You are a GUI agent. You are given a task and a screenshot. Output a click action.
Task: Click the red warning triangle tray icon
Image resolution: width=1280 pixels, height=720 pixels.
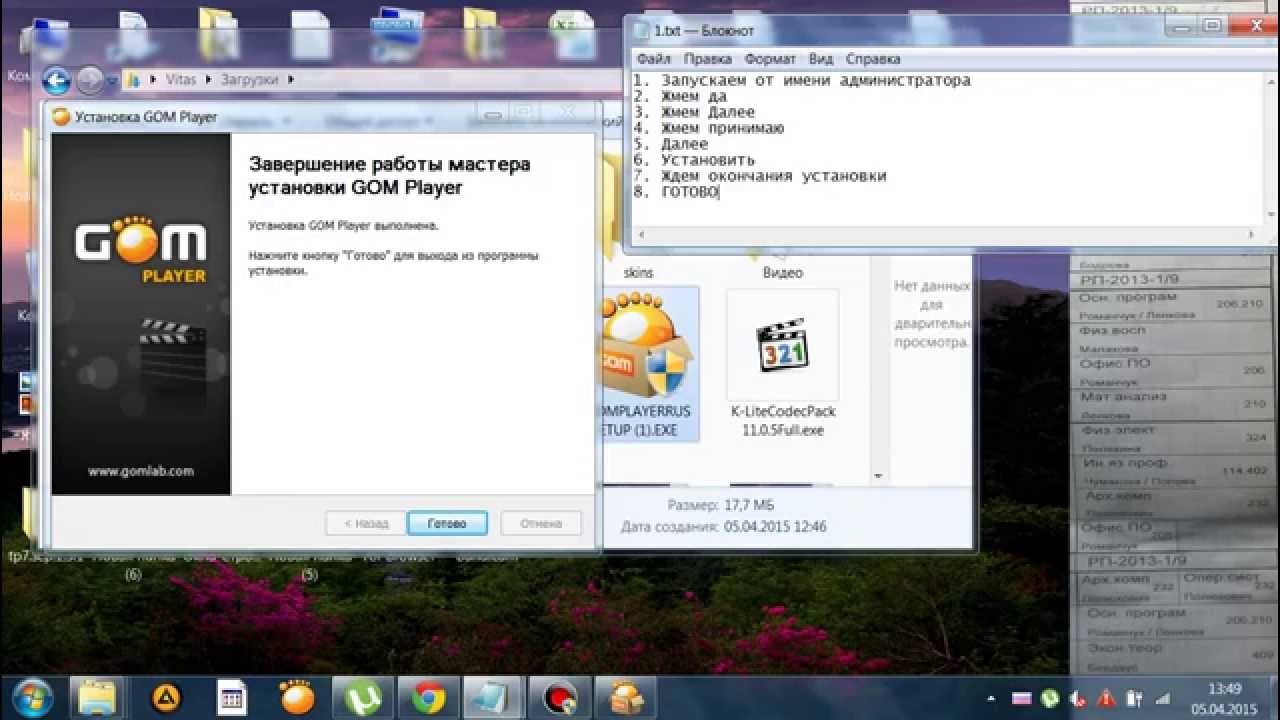point(1107,698)
